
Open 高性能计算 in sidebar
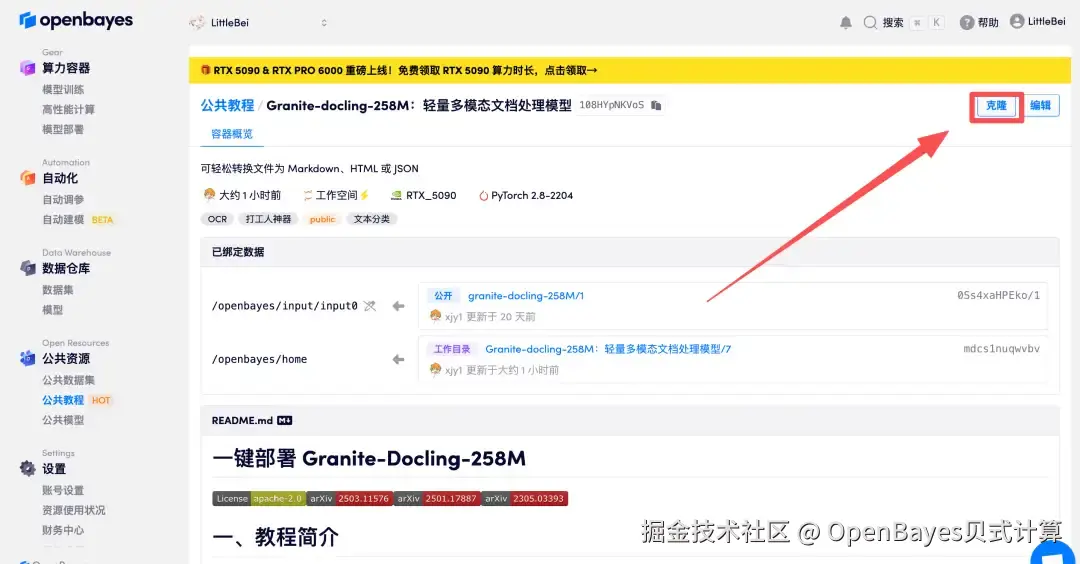68,109
